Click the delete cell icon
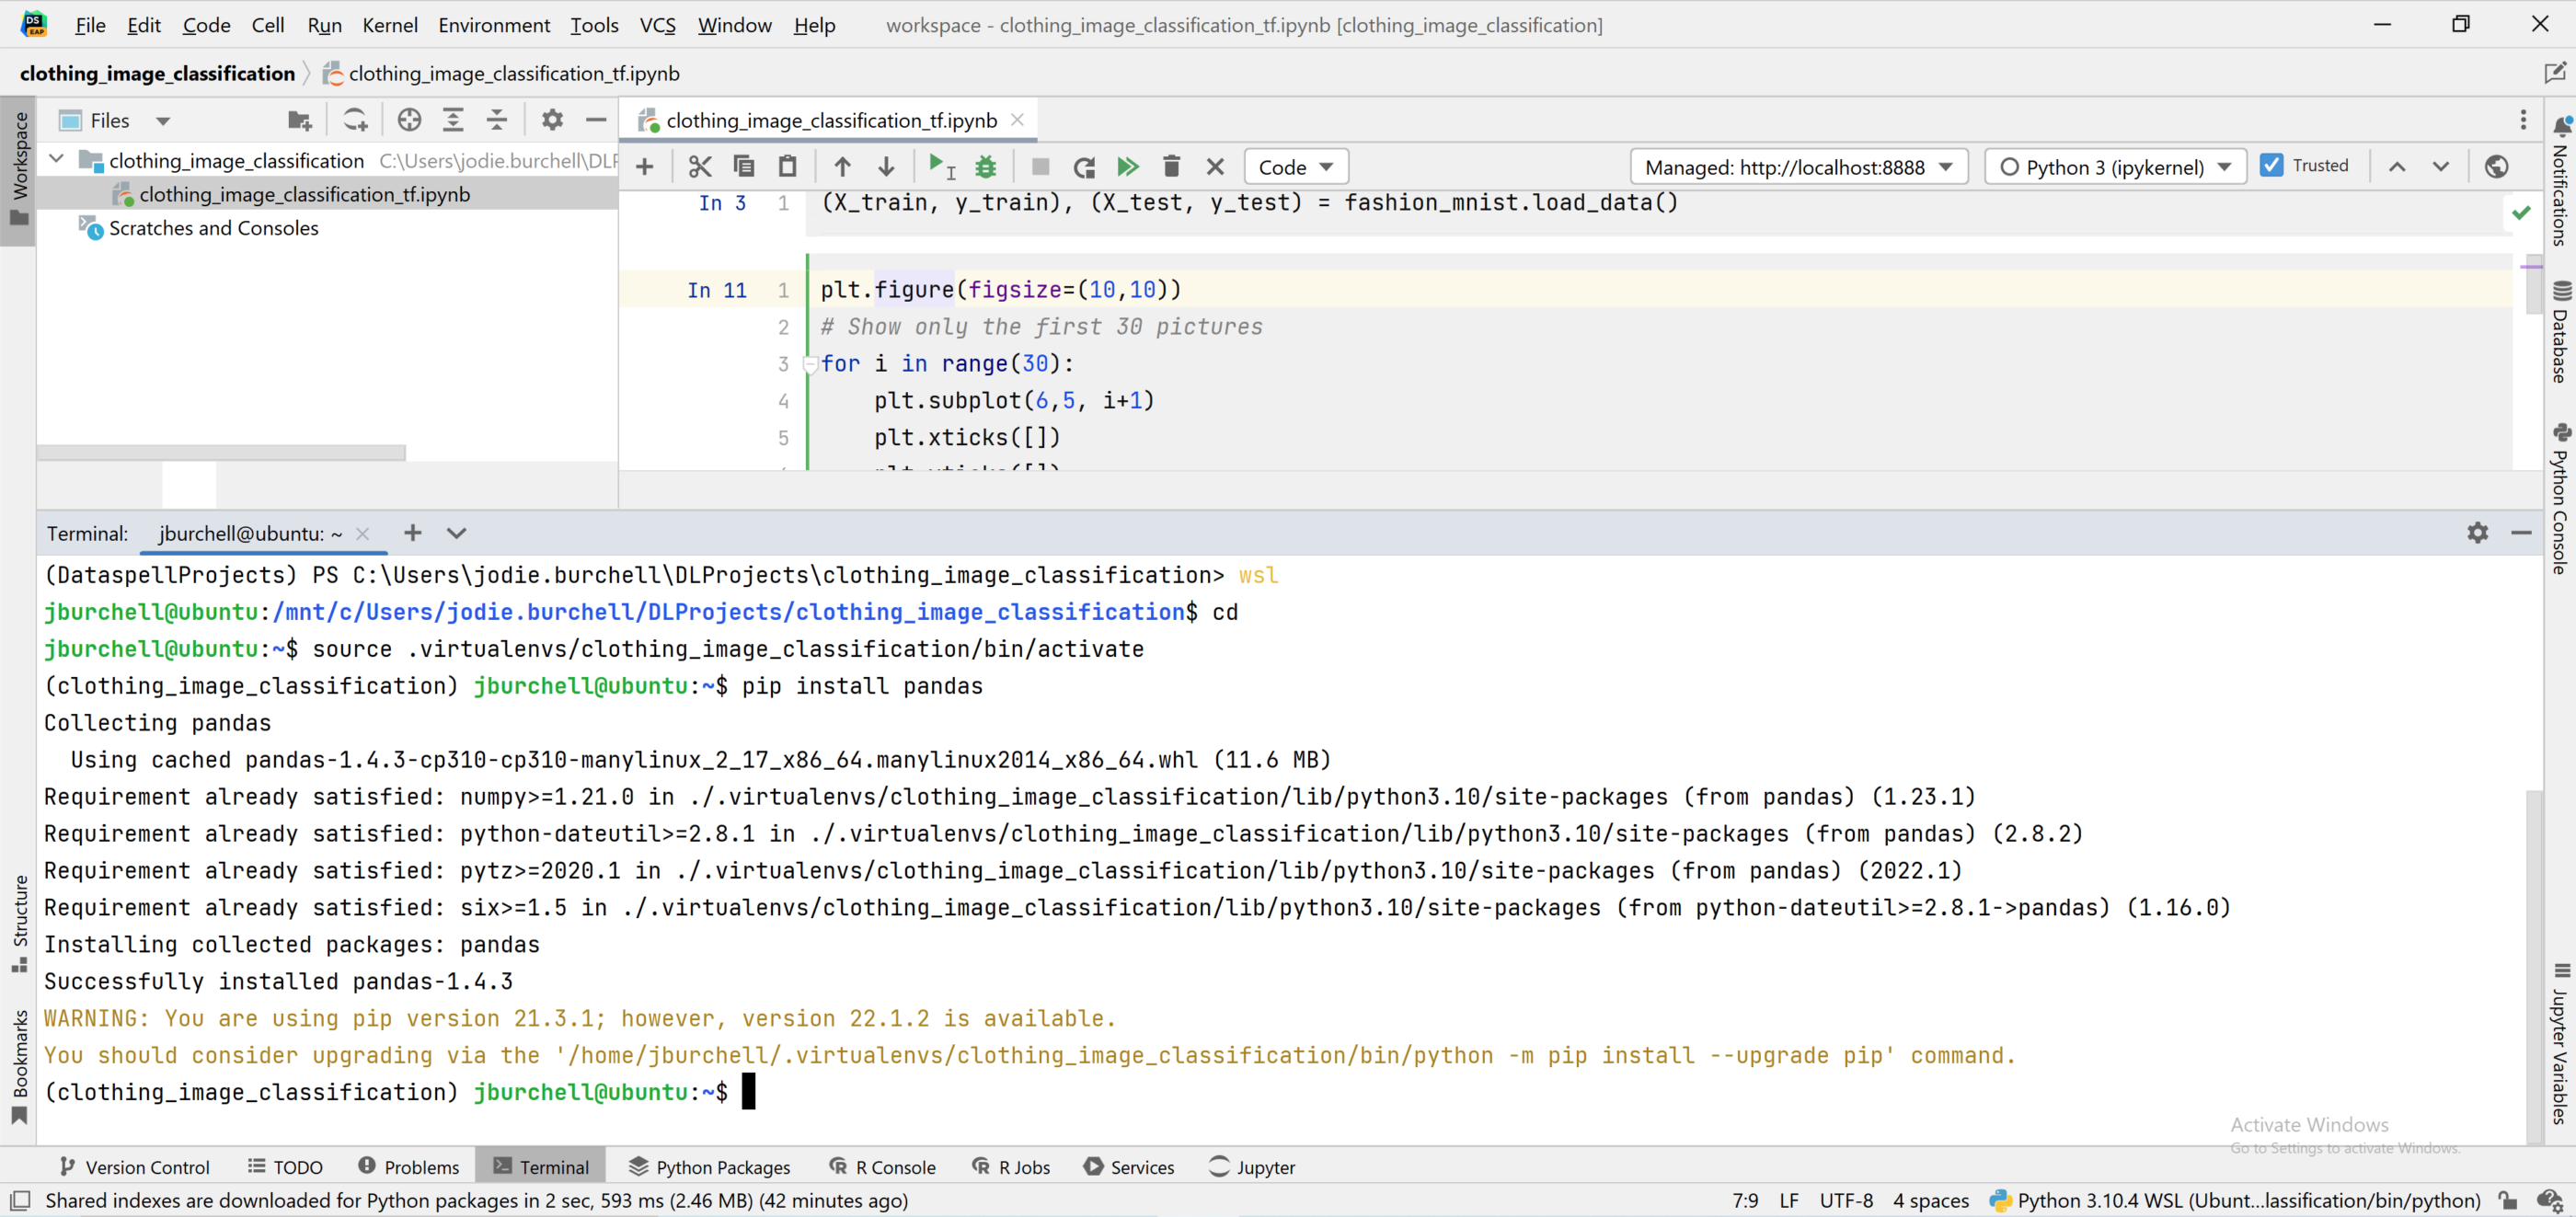 point(1171,166)
